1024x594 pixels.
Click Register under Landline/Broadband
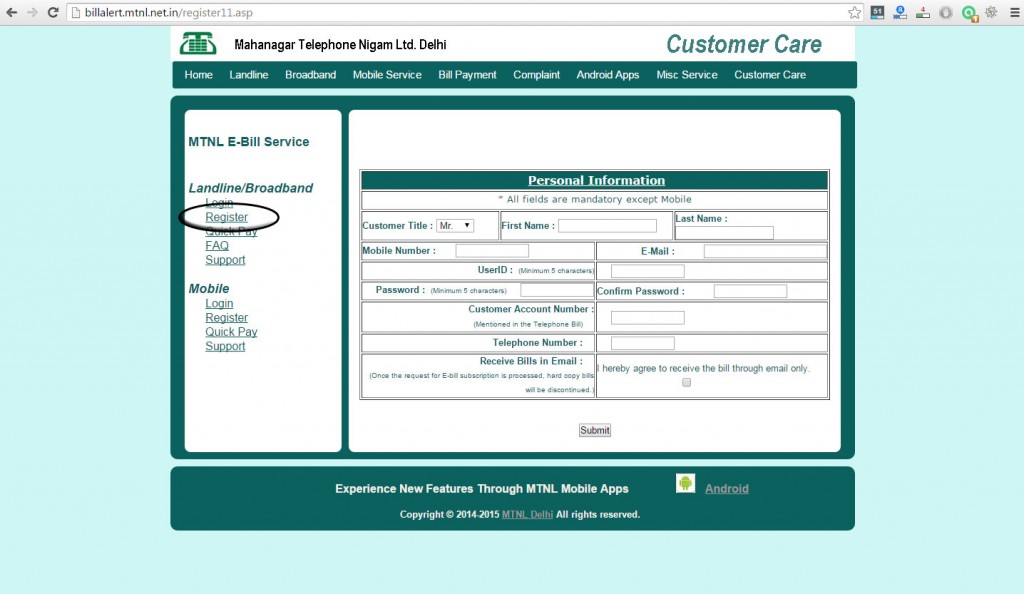pos(227,217)
